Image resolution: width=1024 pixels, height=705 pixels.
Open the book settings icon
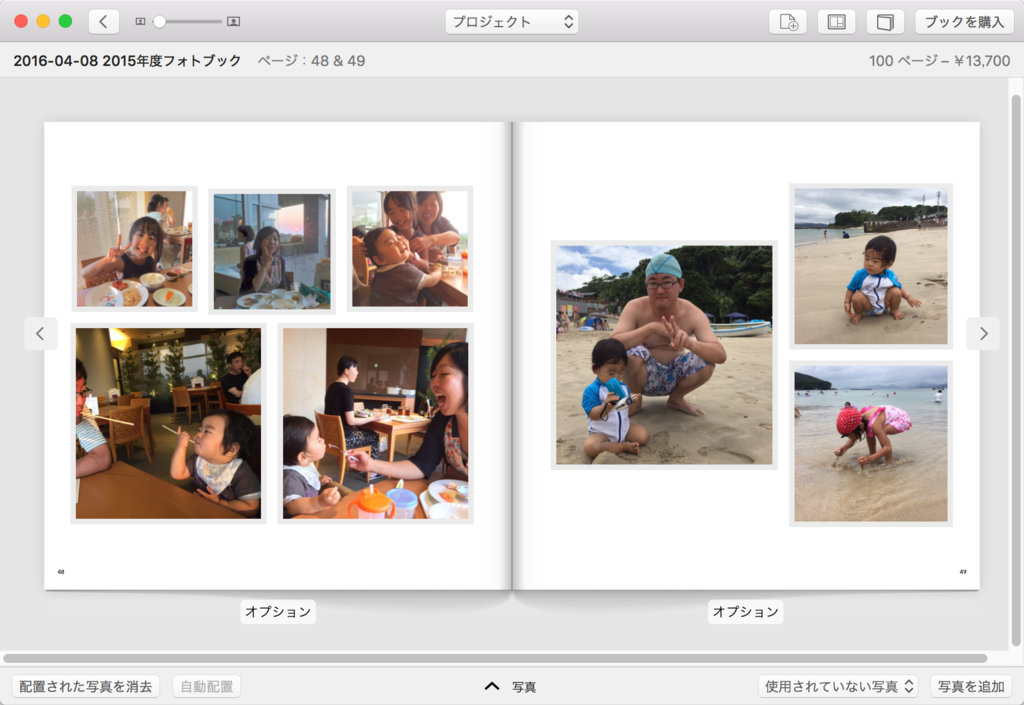tap(885, 22)
